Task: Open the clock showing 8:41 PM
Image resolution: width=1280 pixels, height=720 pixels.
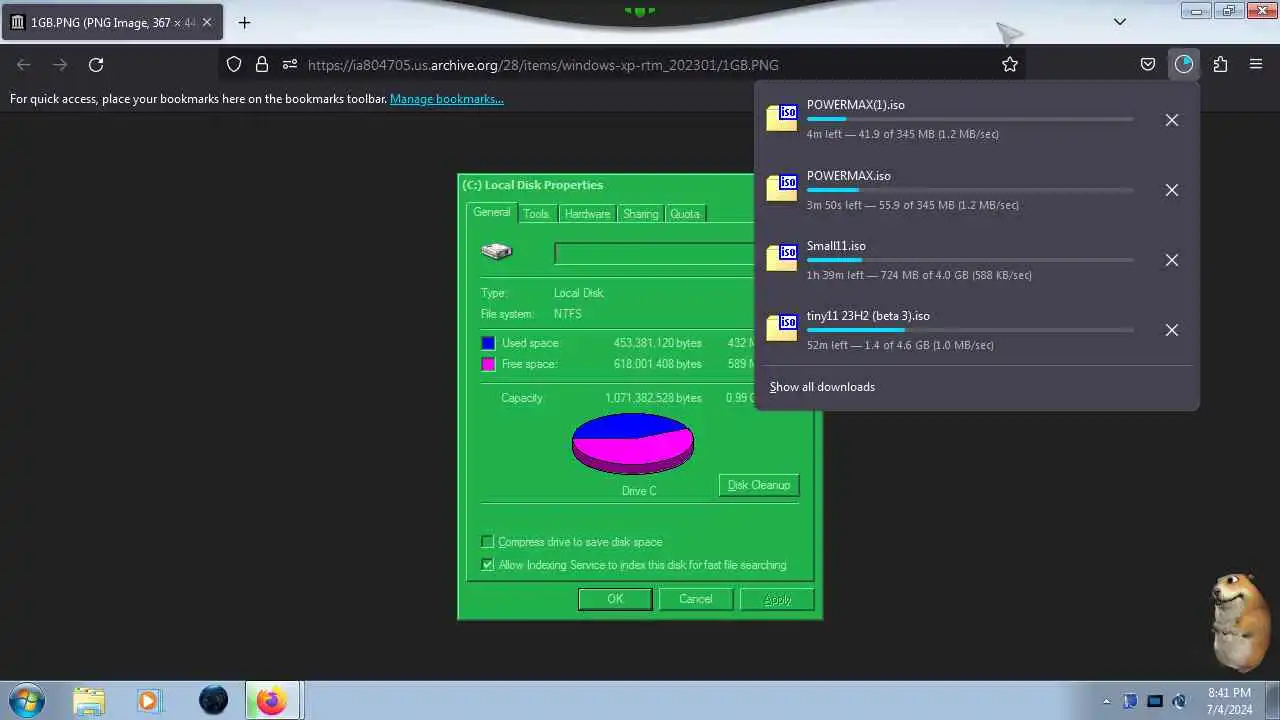Action: click(x=1229, y=701)
